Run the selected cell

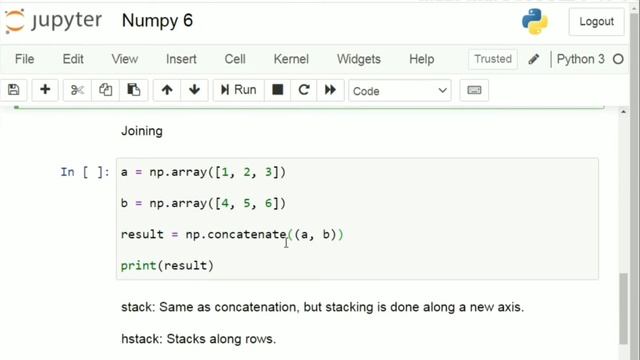pos(238,90)
